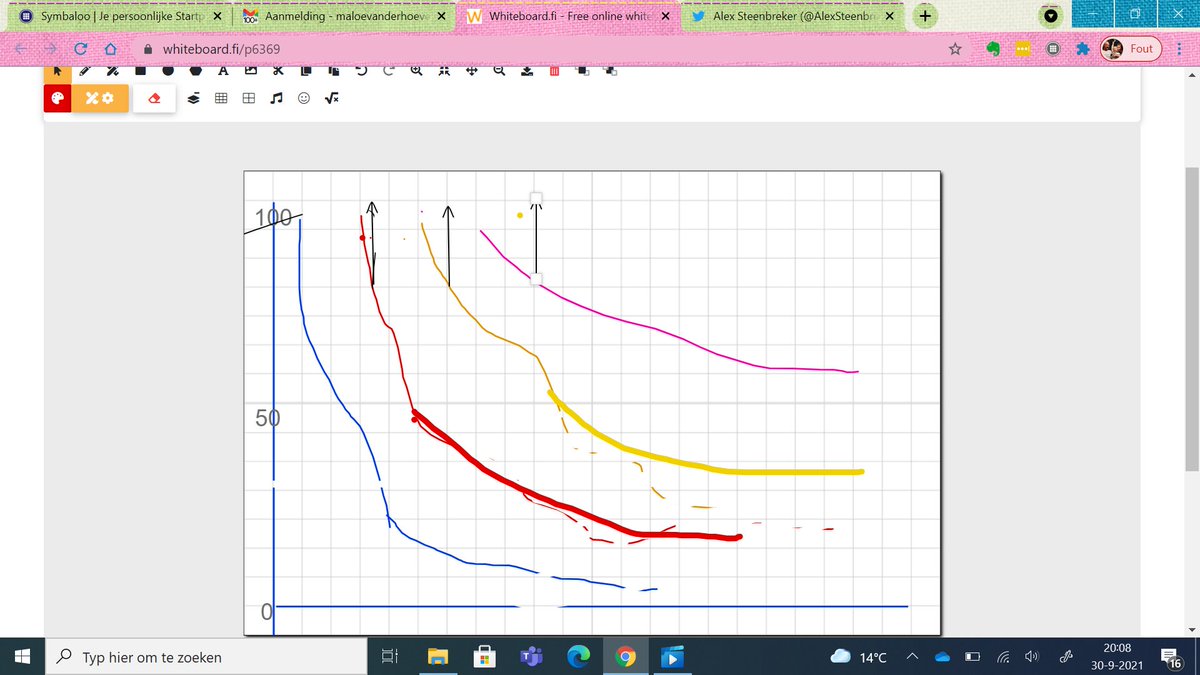This screenshot has width=1200, height=675.
Task: Undo the last whiteboard action
Action: pos(361,71)
